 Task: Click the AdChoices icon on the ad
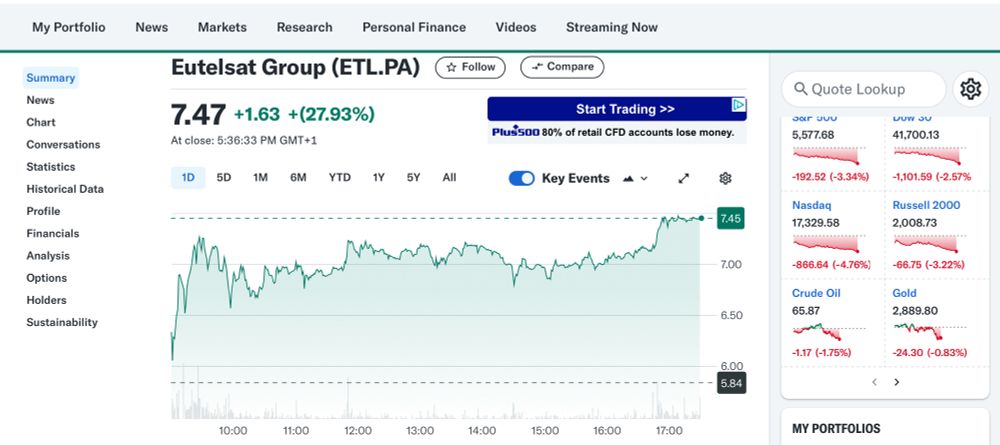[x=738, y=105]
